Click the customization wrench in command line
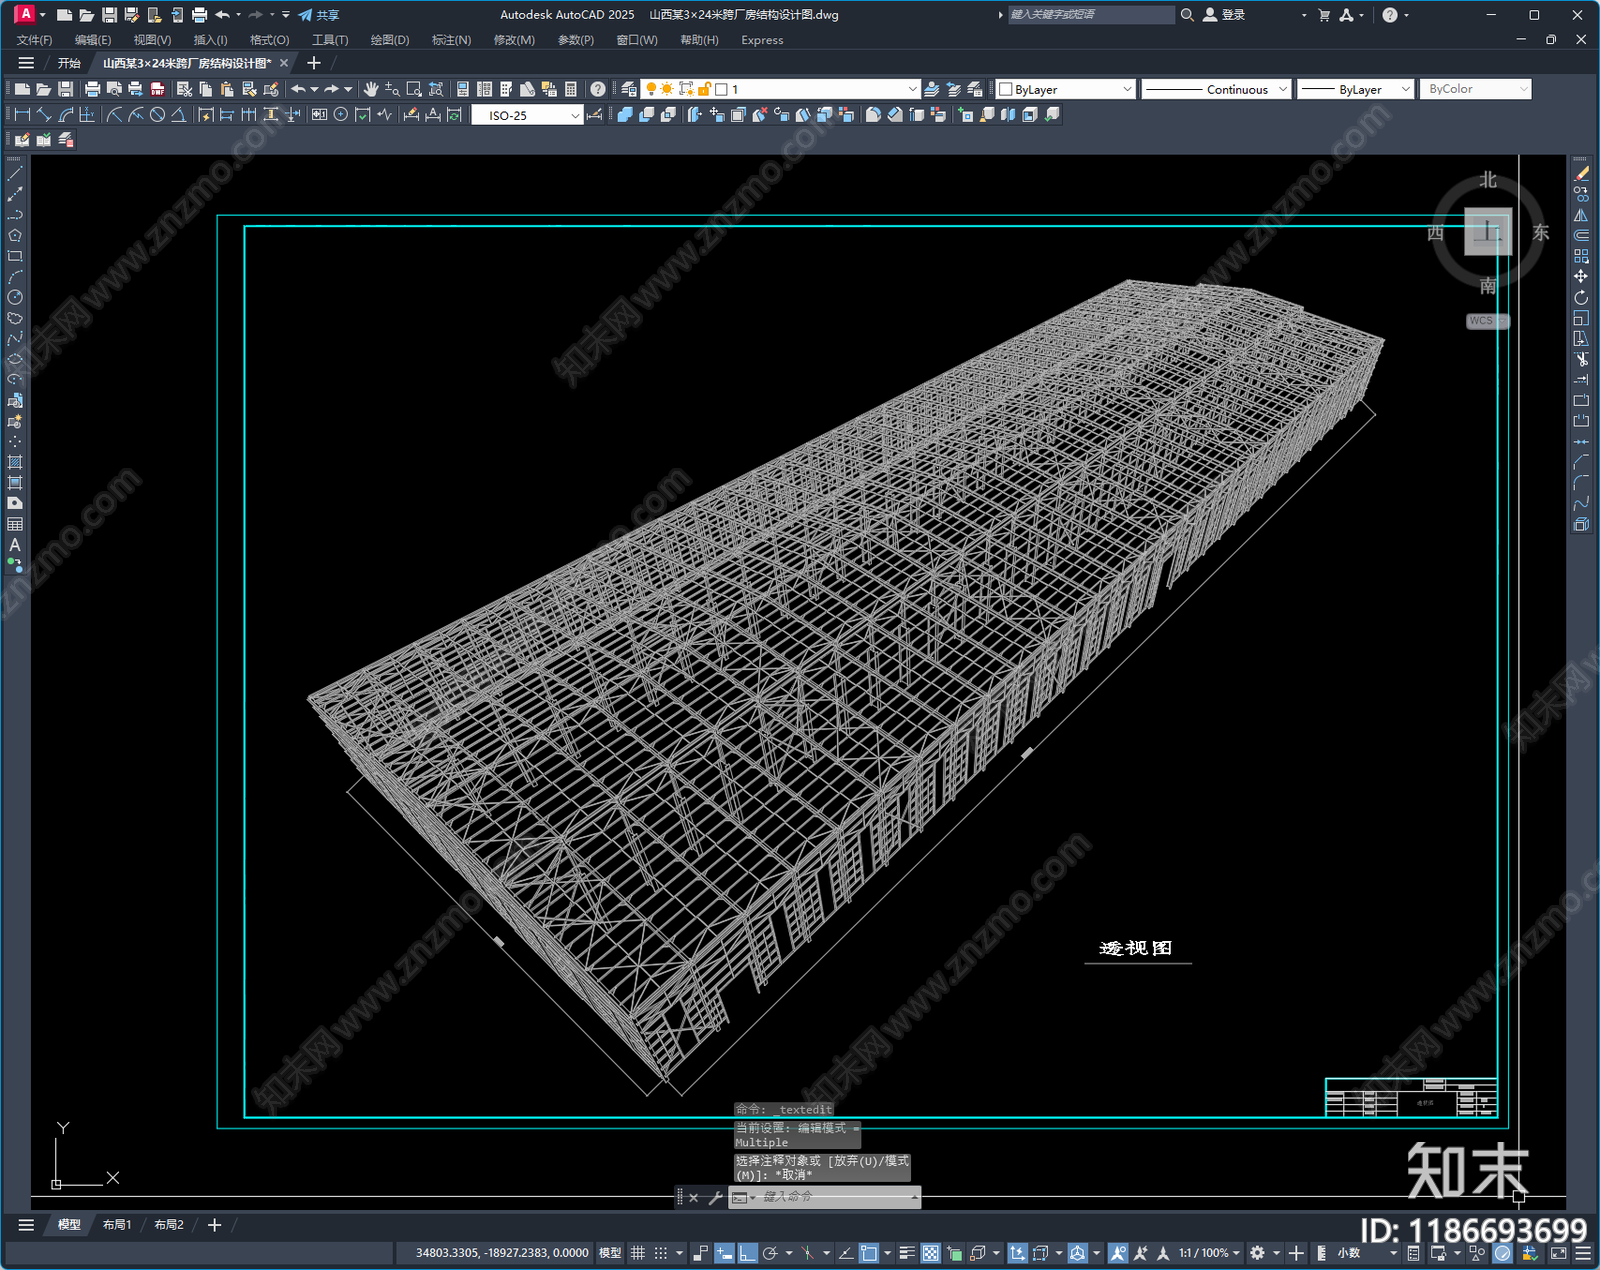 pos(715,1197)
